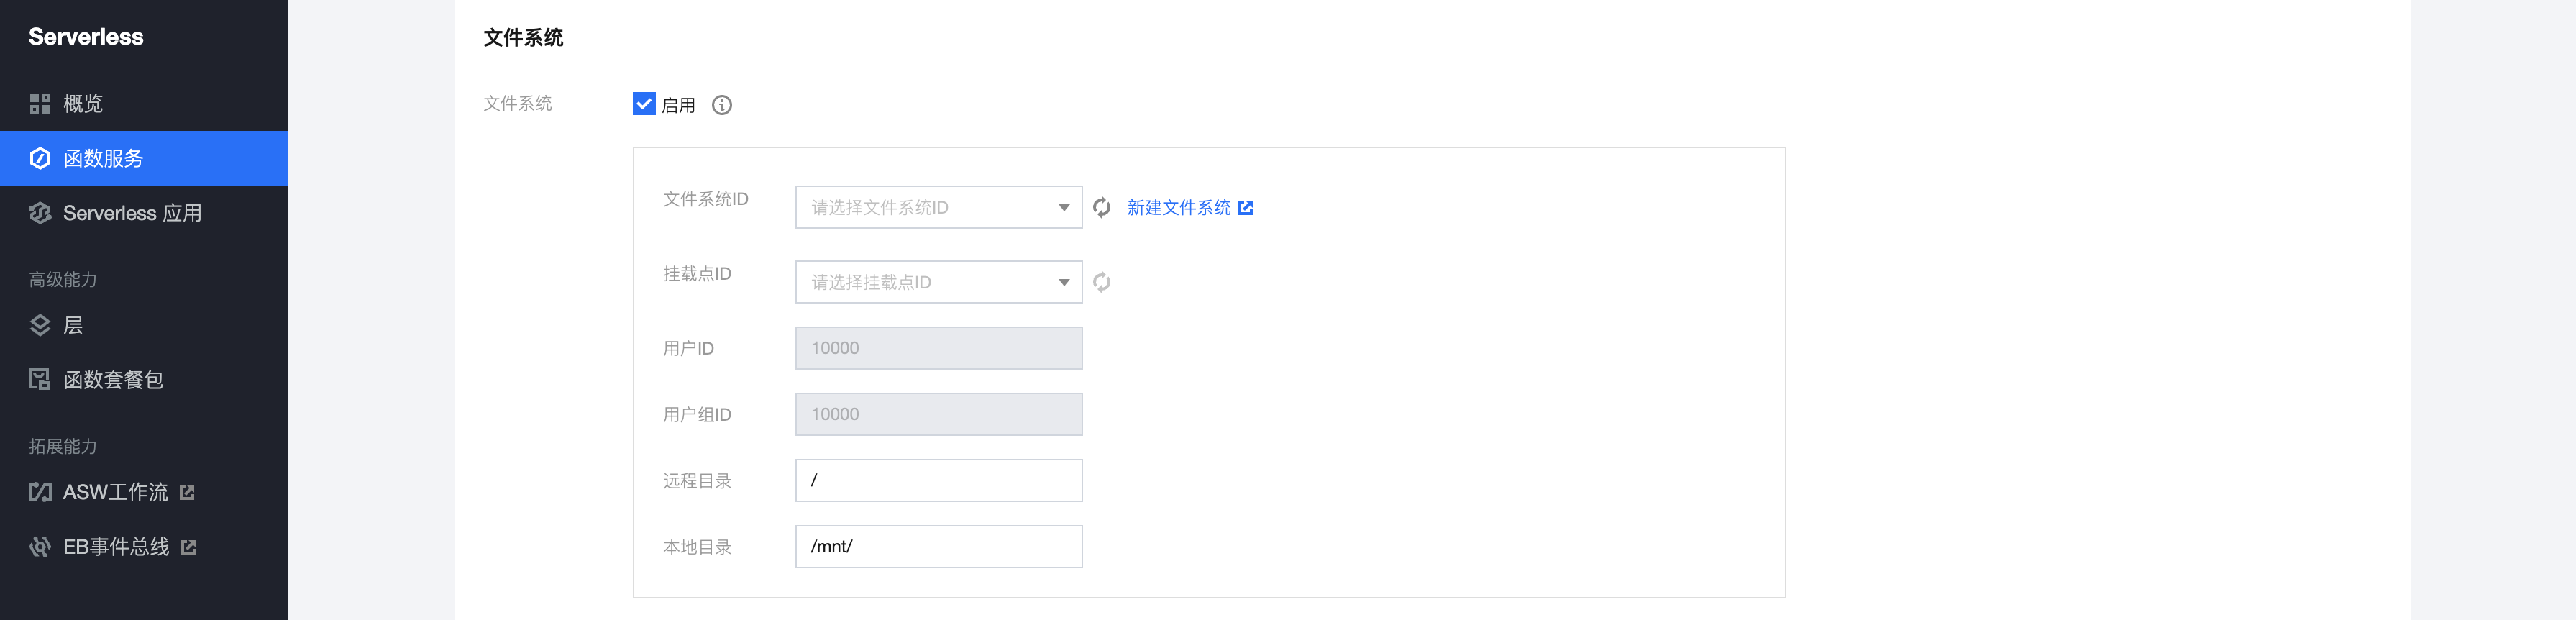The height and width of the screenshot is (620, 2576).
Task: Refresh the 挂载点ID list
Action: tap(1102, 282)
